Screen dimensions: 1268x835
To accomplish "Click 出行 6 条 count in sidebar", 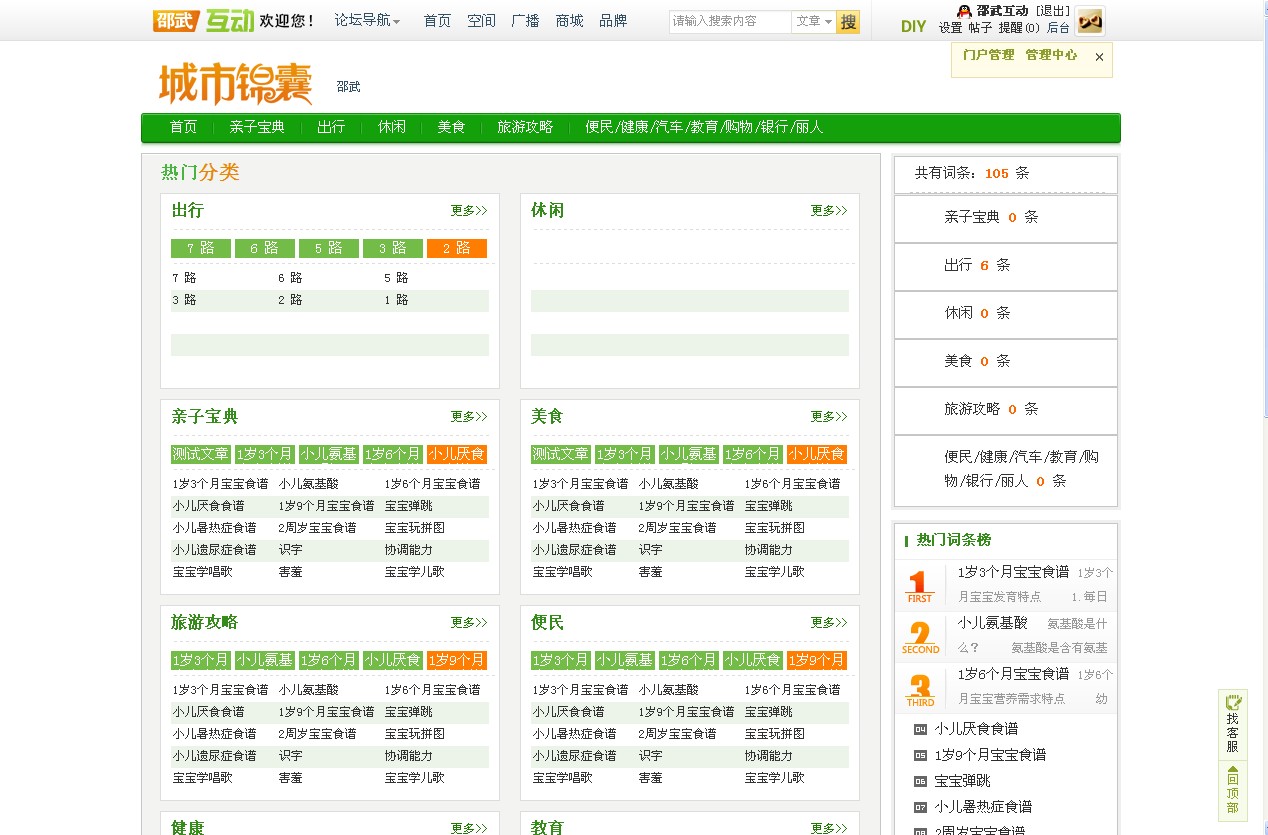I will pyautogui.click(x=977, y=265).
